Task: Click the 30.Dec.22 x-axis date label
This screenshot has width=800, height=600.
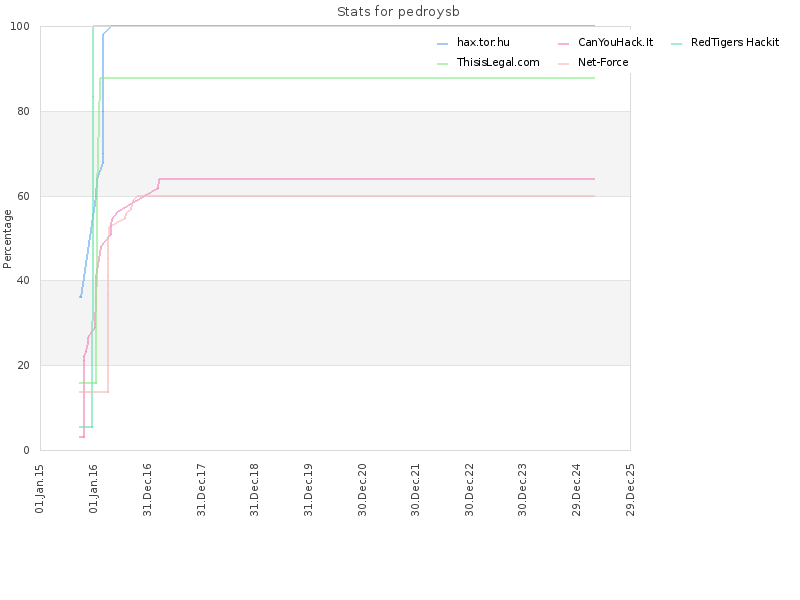Action: (x=469, y=490)
